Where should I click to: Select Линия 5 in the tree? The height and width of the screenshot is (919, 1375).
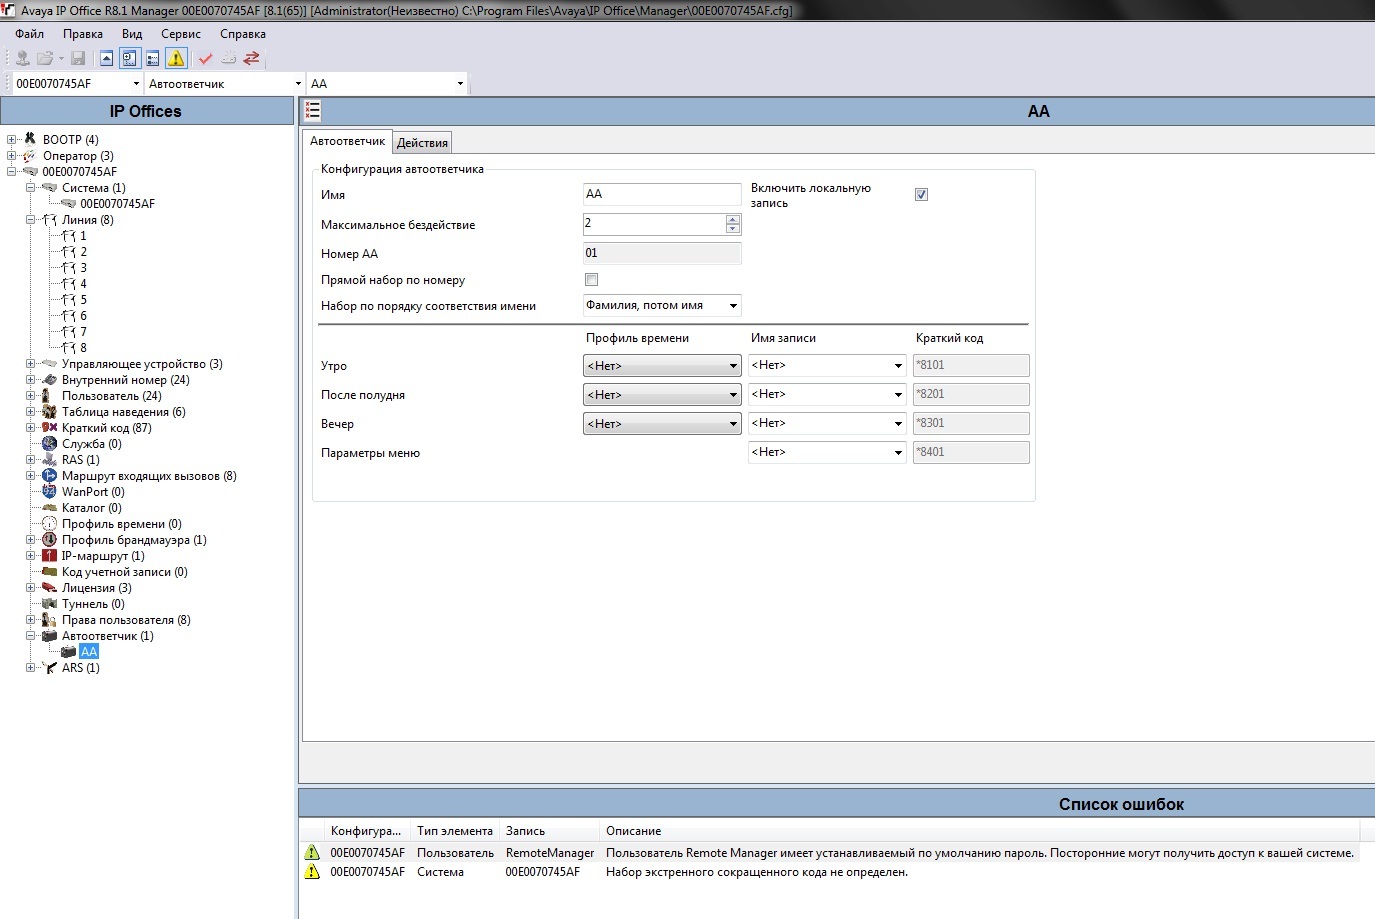(x=83, y=300)
